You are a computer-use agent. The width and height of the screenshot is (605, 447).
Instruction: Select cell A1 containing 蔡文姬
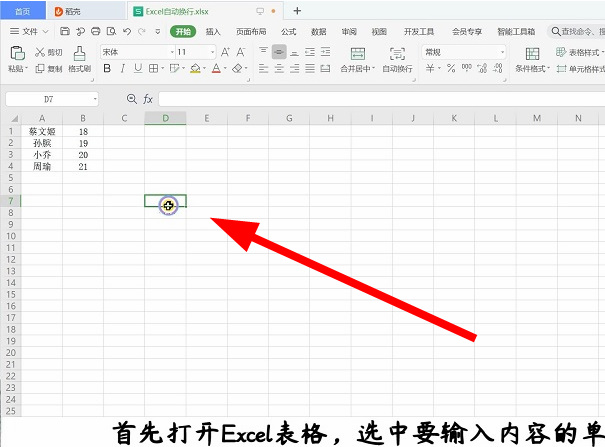42,132
